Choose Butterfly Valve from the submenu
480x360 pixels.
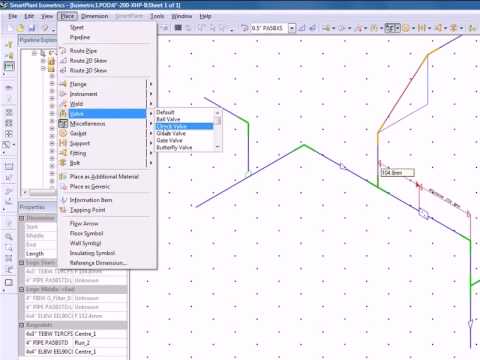click(x=185, y=147)
